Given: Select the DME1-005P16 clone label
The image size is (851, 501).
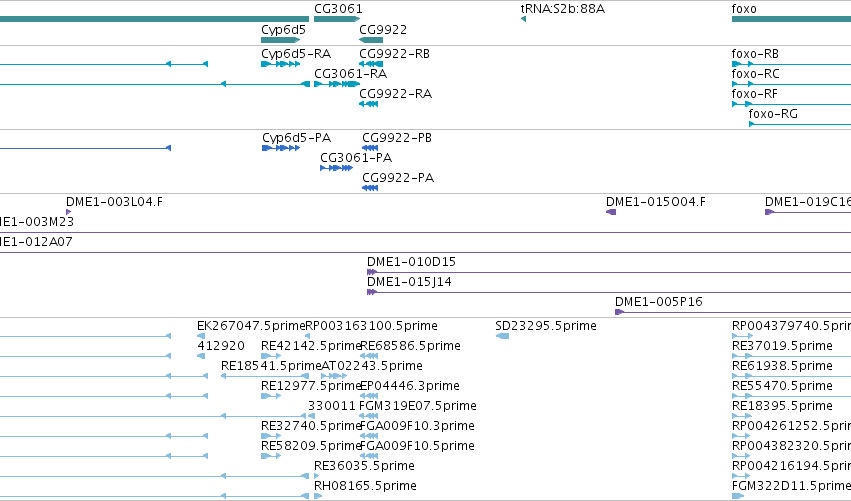Looking at the screenshot, I should tap(658, 302).
